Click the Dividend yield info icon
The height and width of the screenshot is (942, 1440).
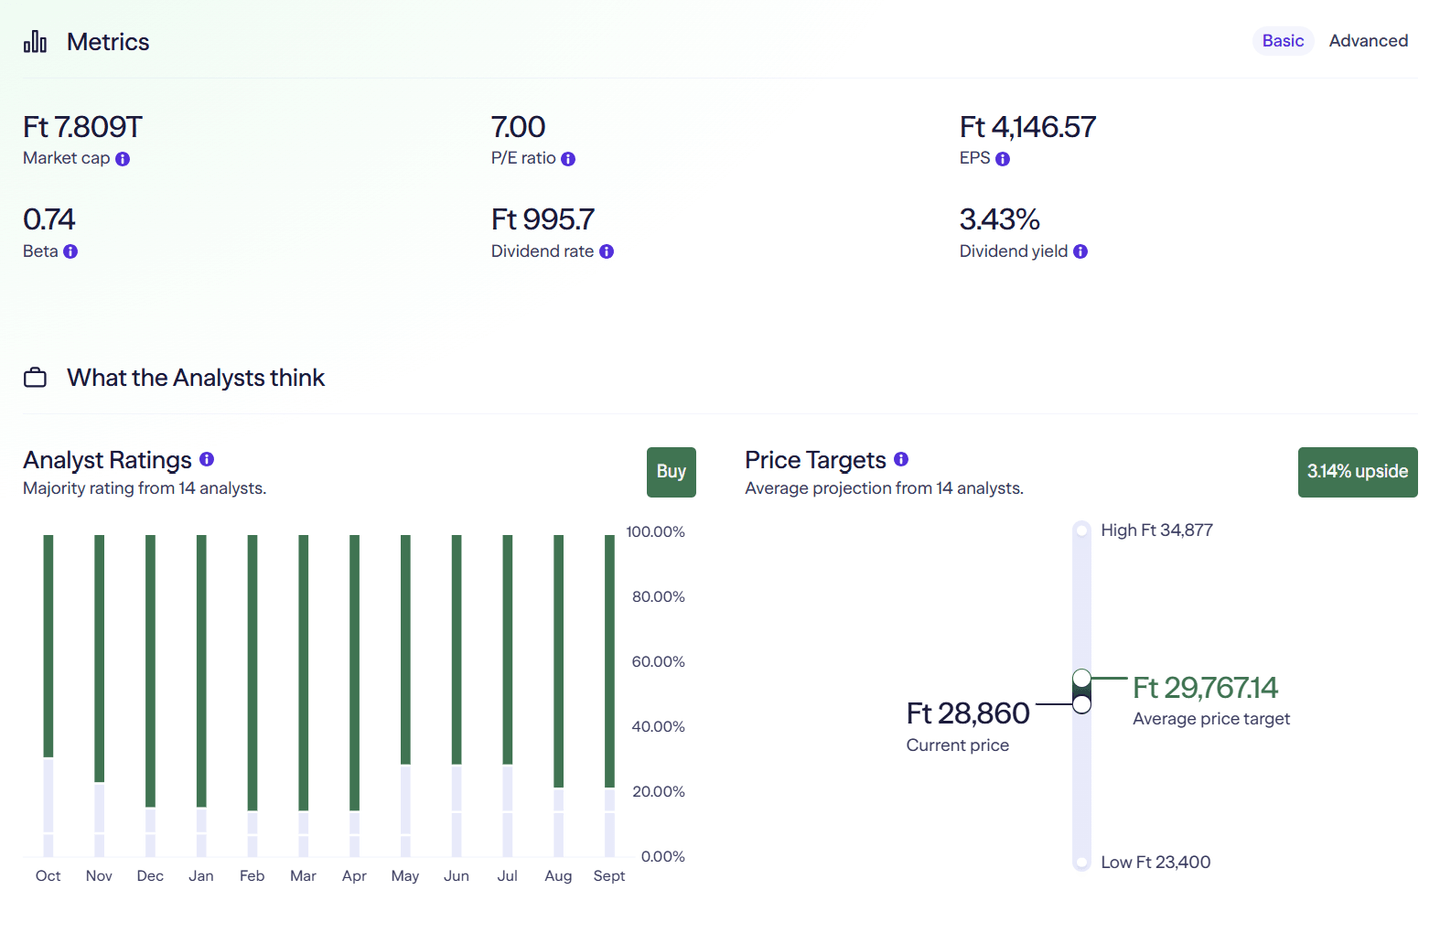coord(1080,252)
